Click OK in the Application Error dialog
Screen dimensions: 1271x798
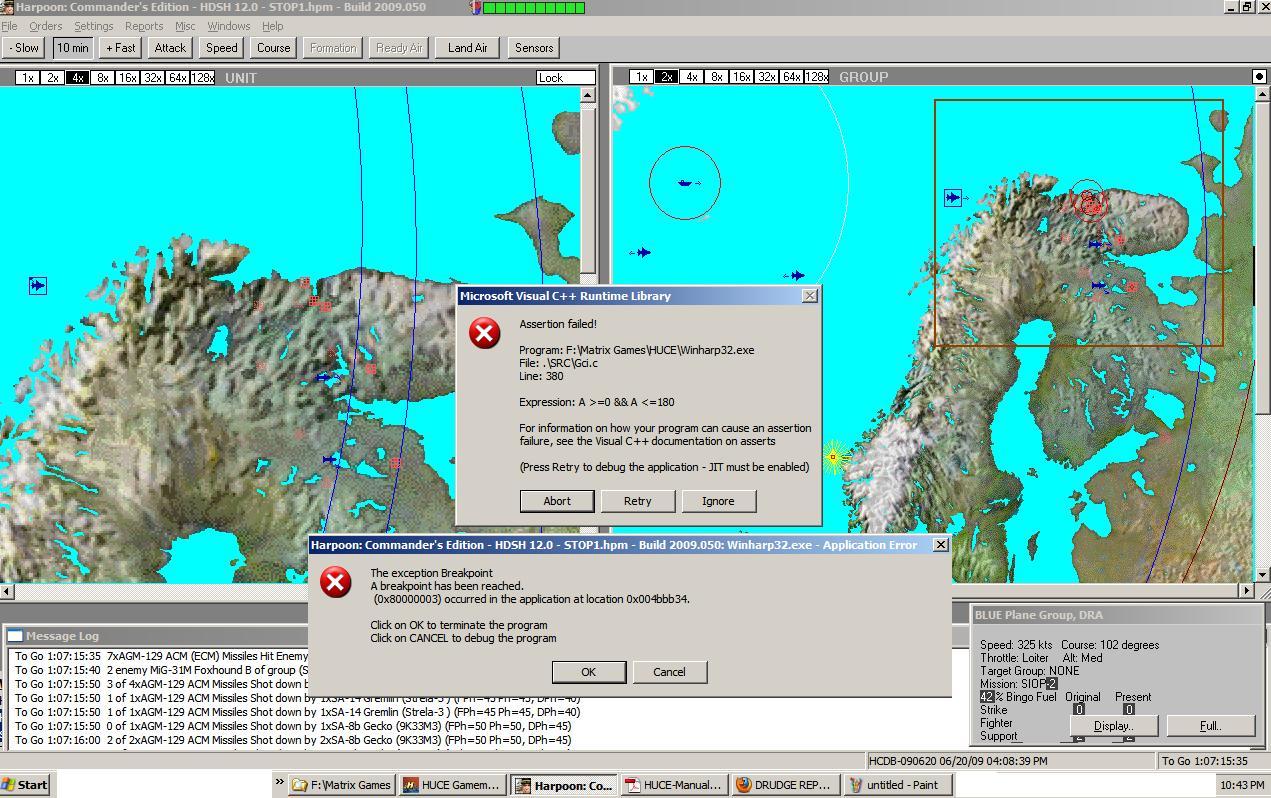pyautogui.click(x=588, y=672)
